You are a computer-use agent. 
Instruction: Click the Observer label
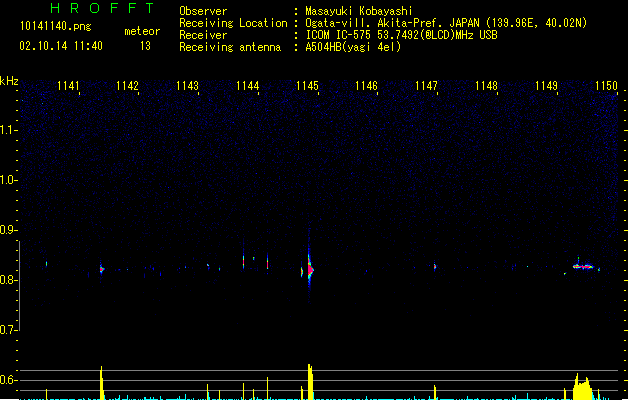point(203,11)
